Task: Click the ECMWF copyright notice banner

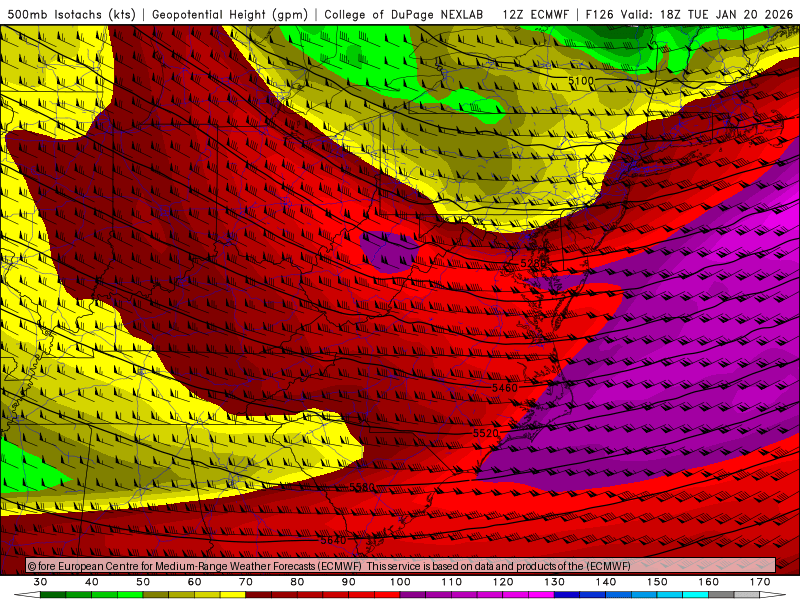Action: 401,566
